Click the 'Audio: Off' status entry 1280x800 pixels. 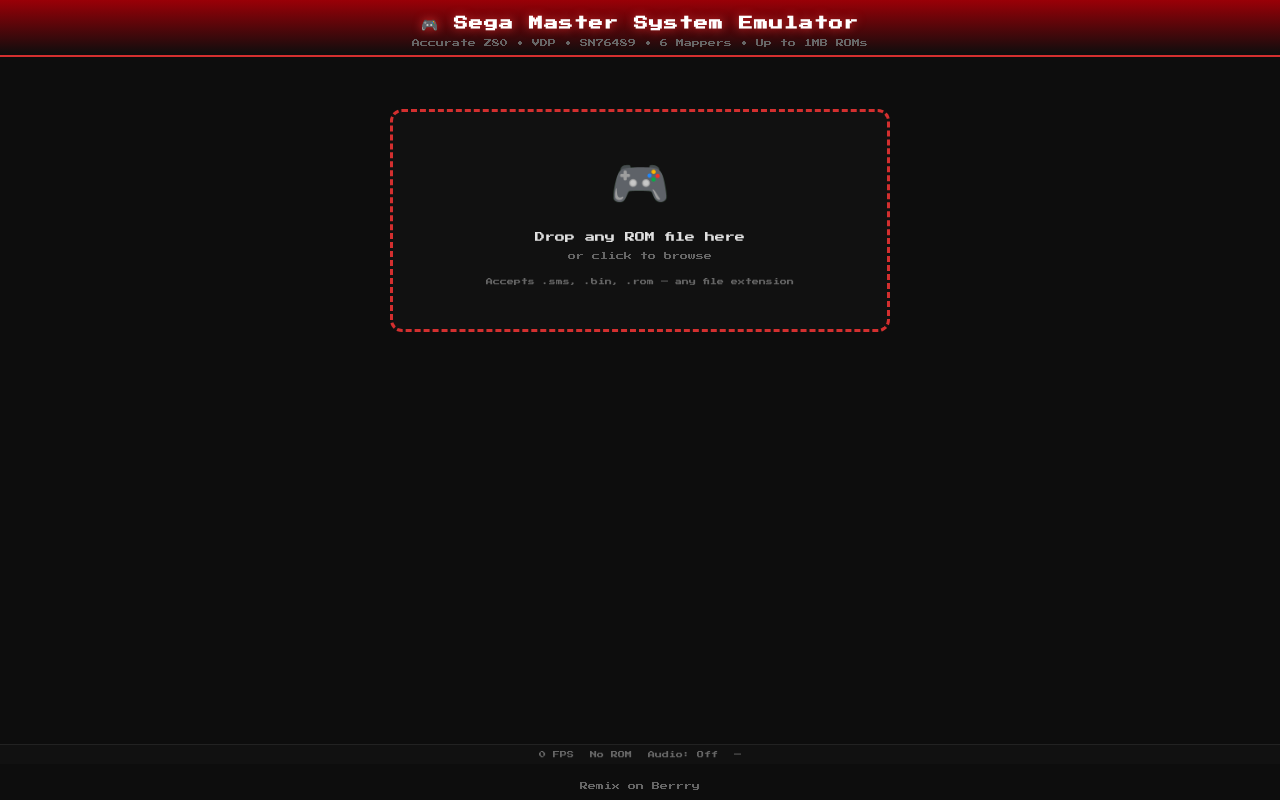[683, 755]
